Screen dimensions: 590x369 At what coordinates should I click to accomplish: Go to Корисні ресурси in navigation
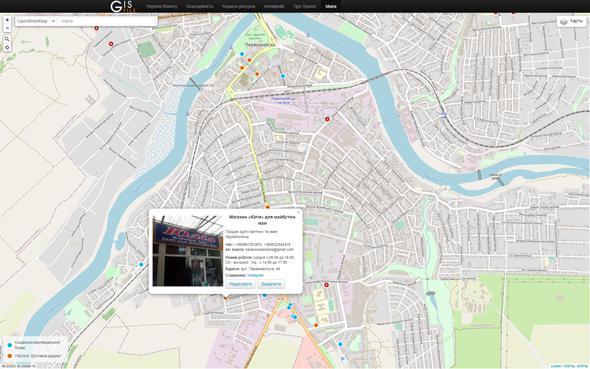coord(238,6)
